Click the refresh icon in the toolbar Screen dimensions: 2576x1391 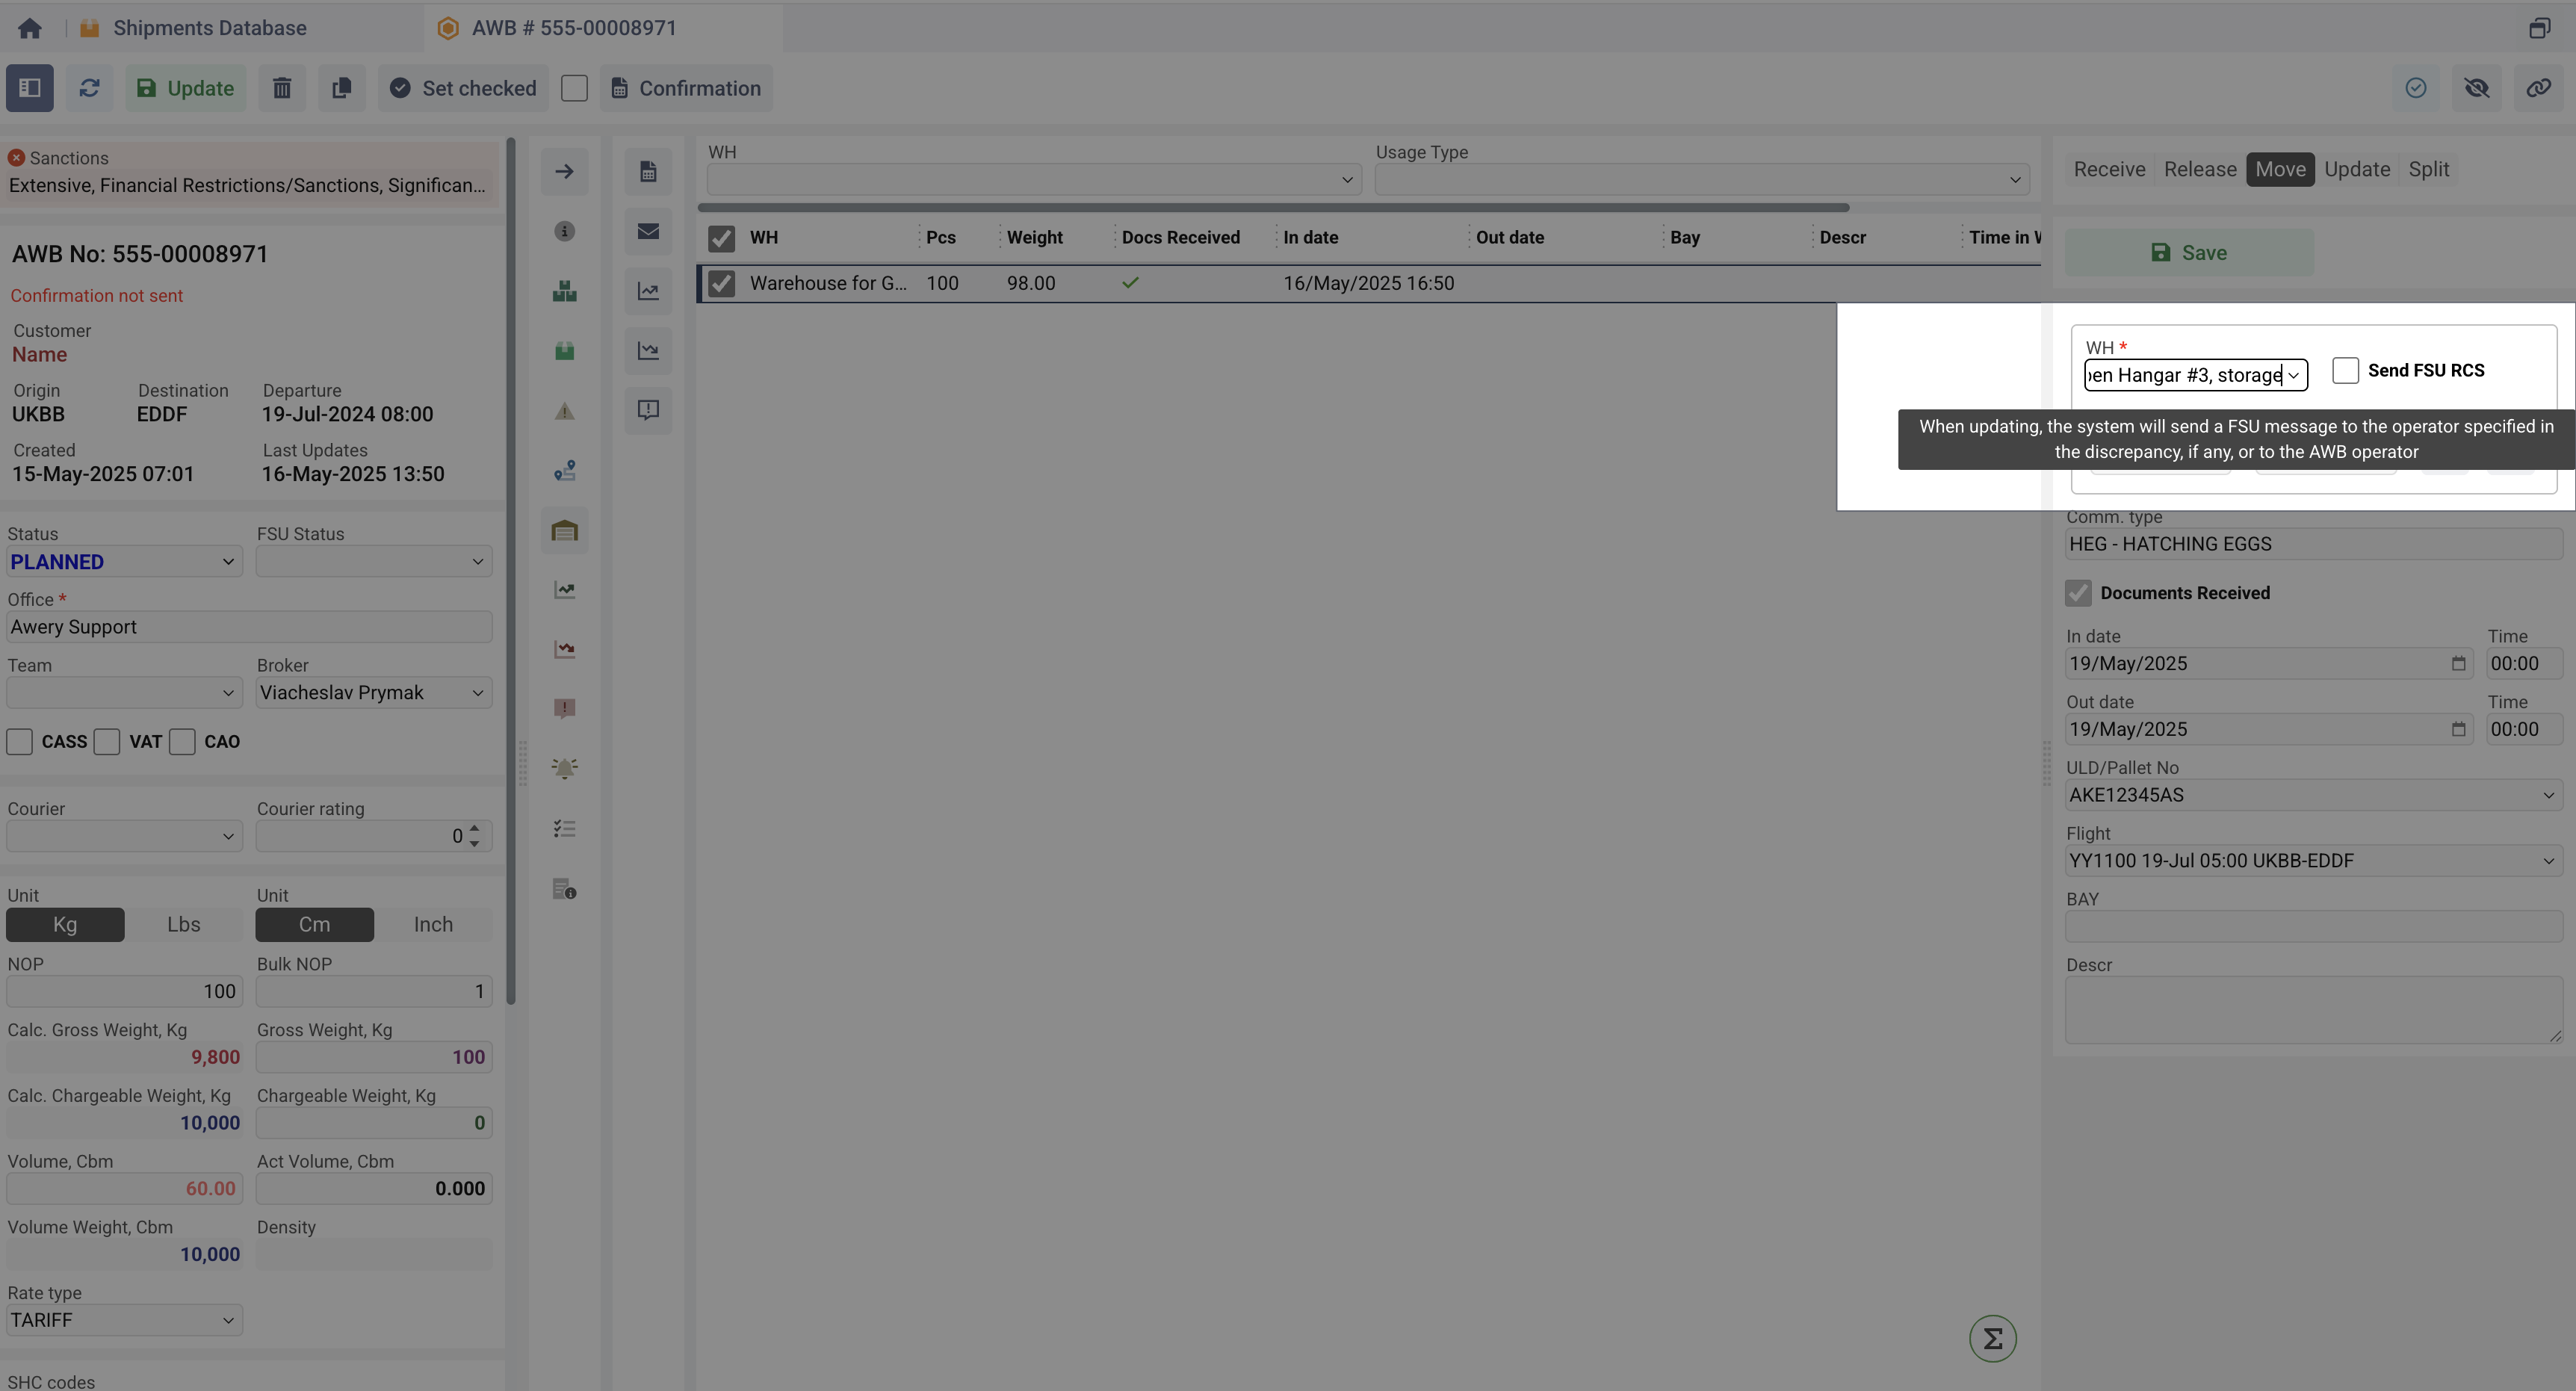pos(89,88)
